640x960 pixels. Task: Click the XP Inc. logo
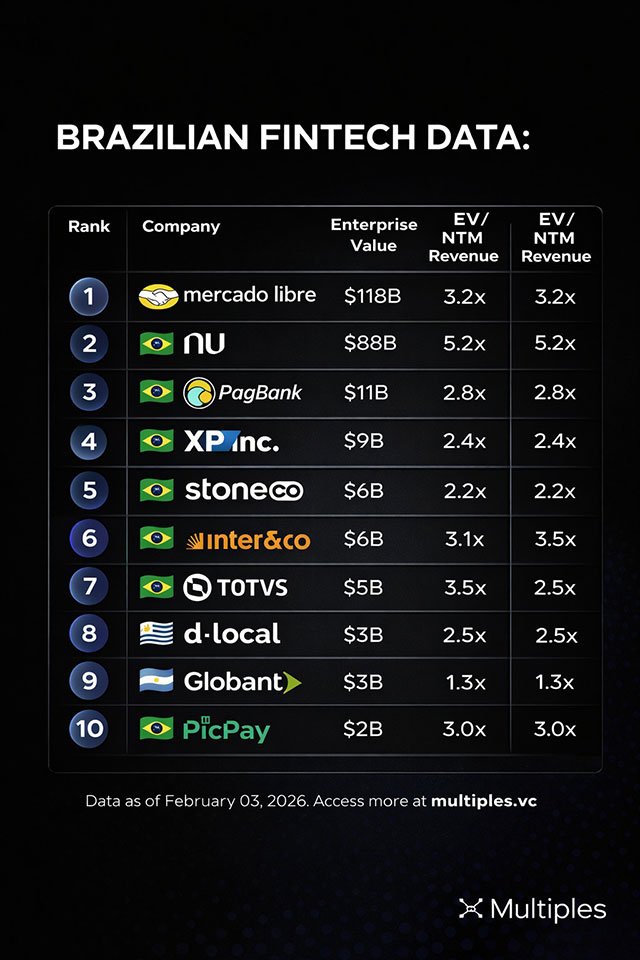click(231, 441)
